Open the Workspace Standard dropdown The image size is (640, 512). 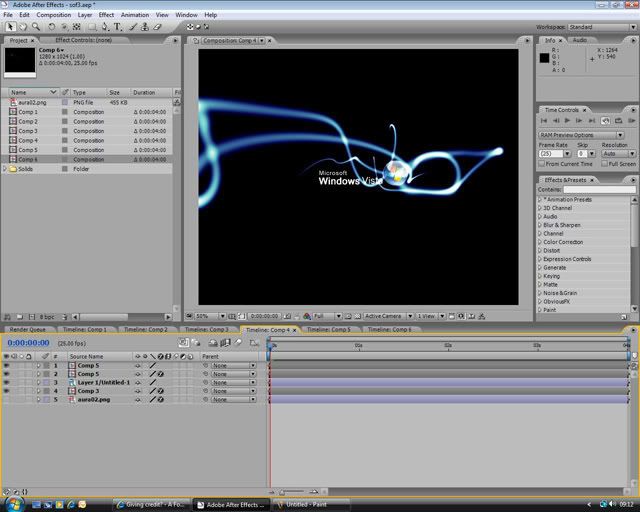coord(602,27)
